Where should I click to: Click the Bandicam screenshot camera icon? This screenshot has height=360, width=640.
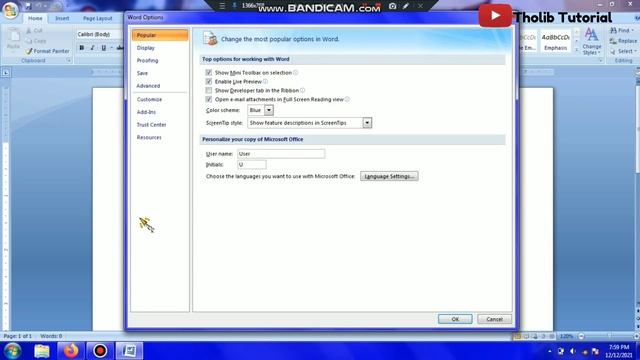tap(392, 6)
